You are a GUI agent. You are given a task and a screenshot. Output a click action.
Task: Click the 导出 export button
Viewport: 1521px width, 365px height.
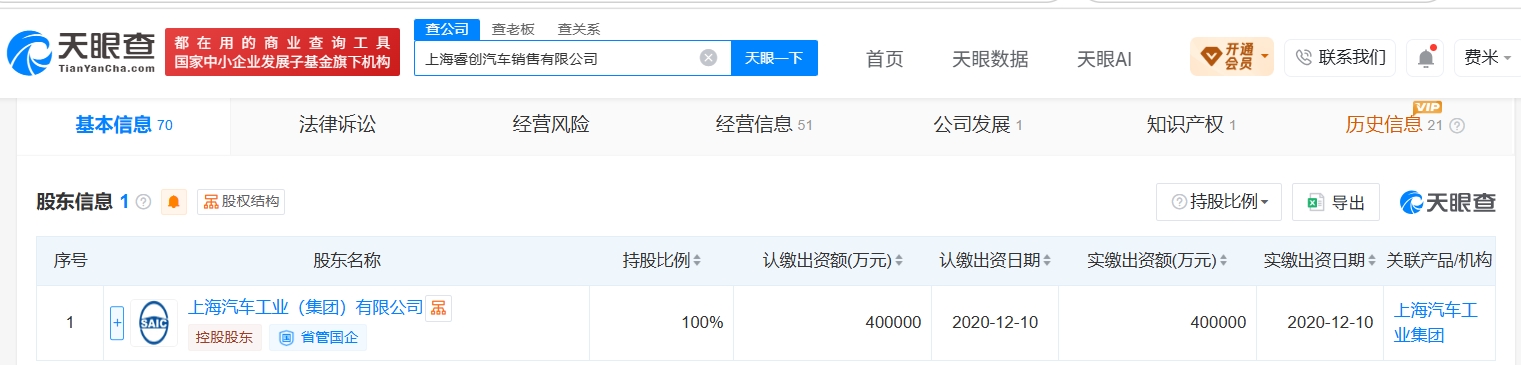point(1336,202)
